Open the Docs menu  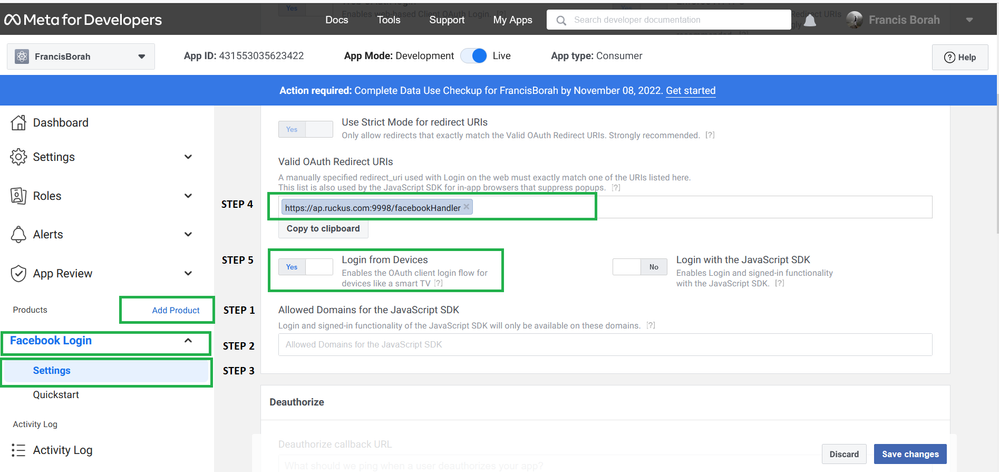click(337, 20)
